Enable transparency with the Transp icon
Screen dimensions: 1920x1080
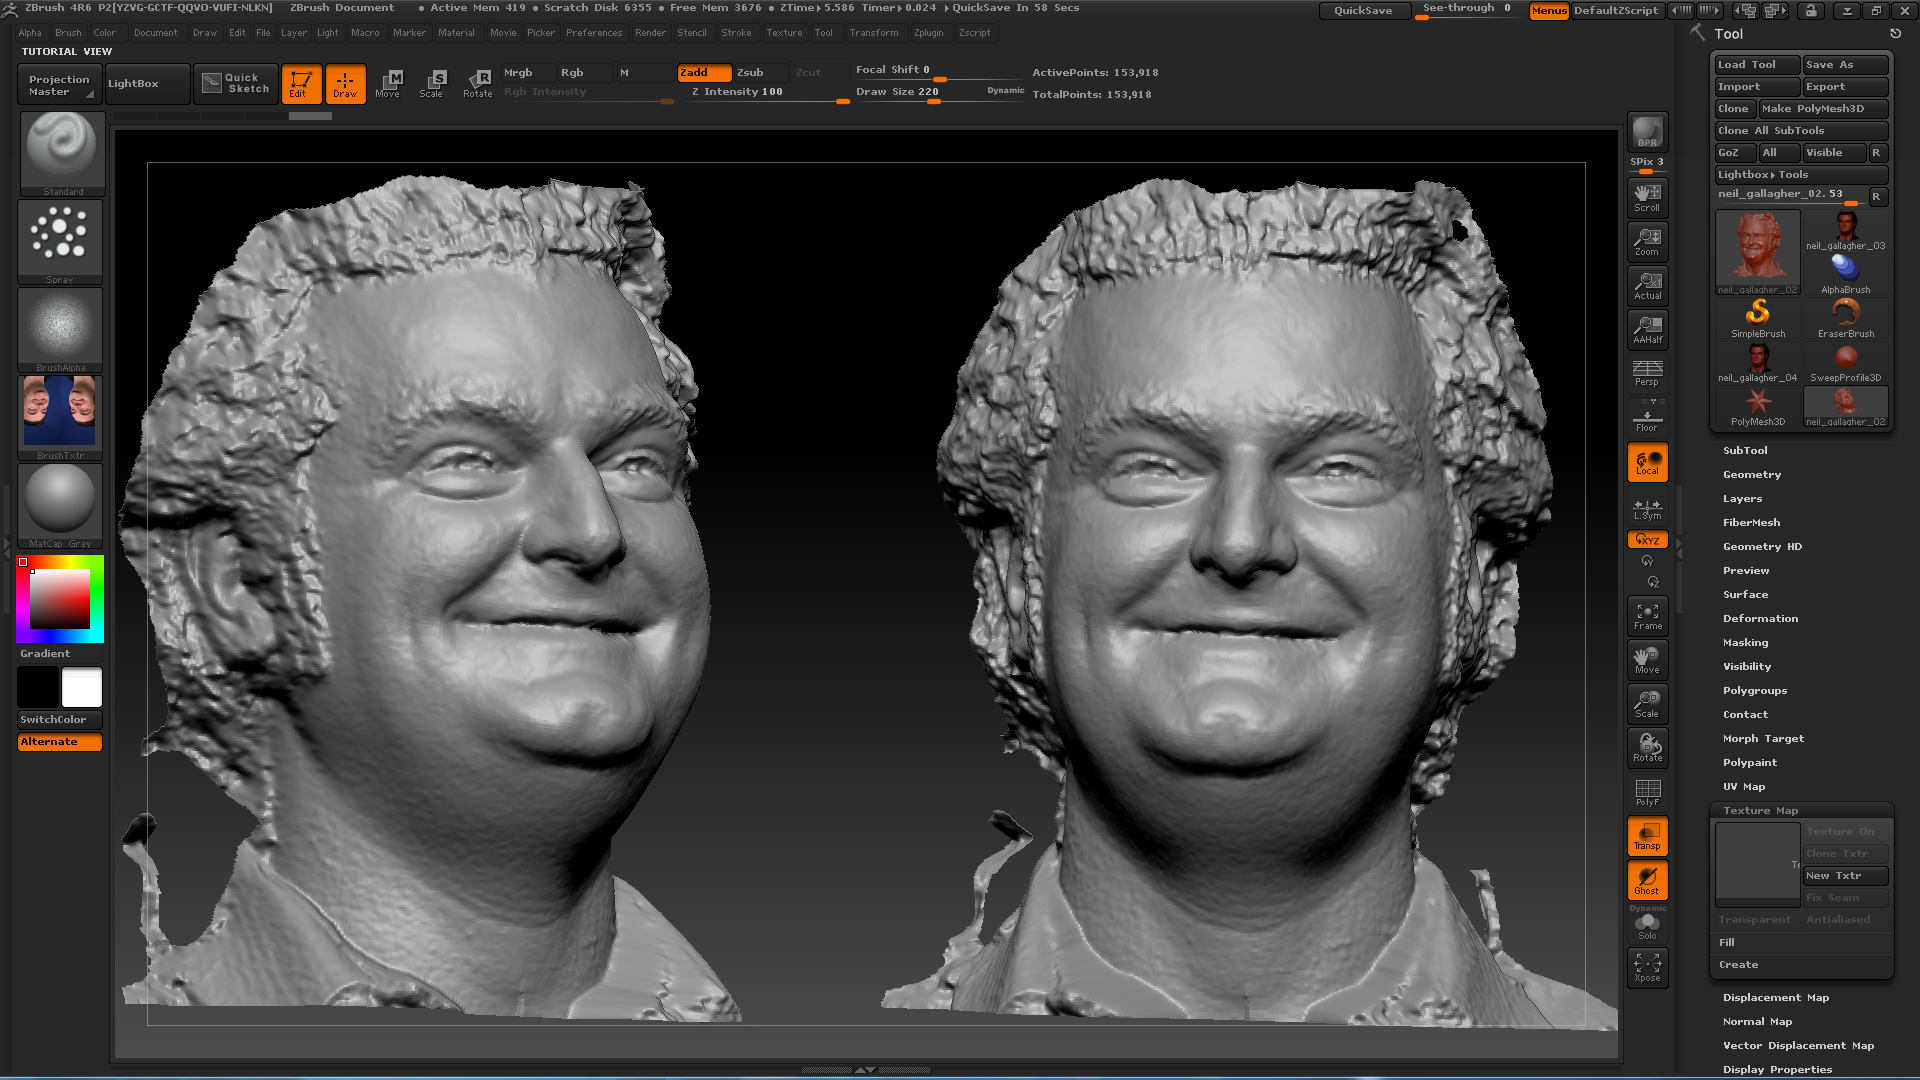[x=1646, y=835]
